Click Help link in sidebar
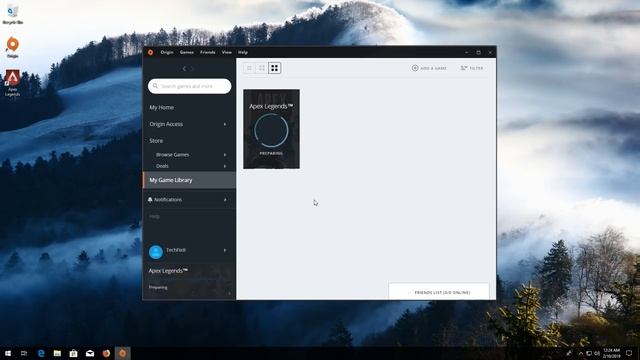This screenshot has height=360, width=640. pos(154,216)
